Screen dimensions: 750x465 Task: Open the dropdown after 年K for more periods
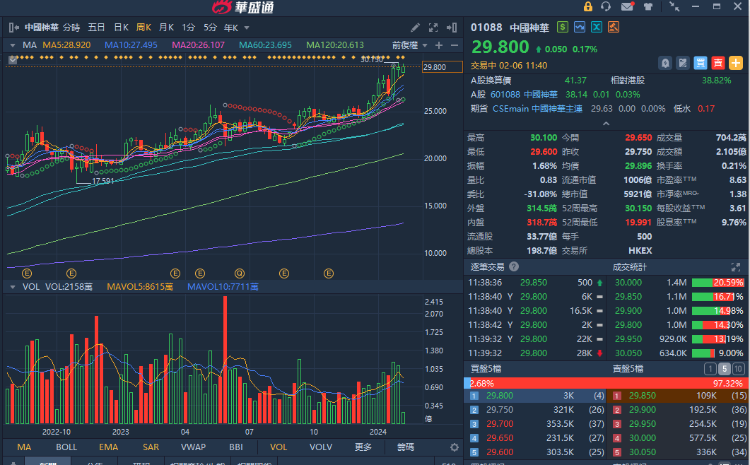click(x=247, y=28)
